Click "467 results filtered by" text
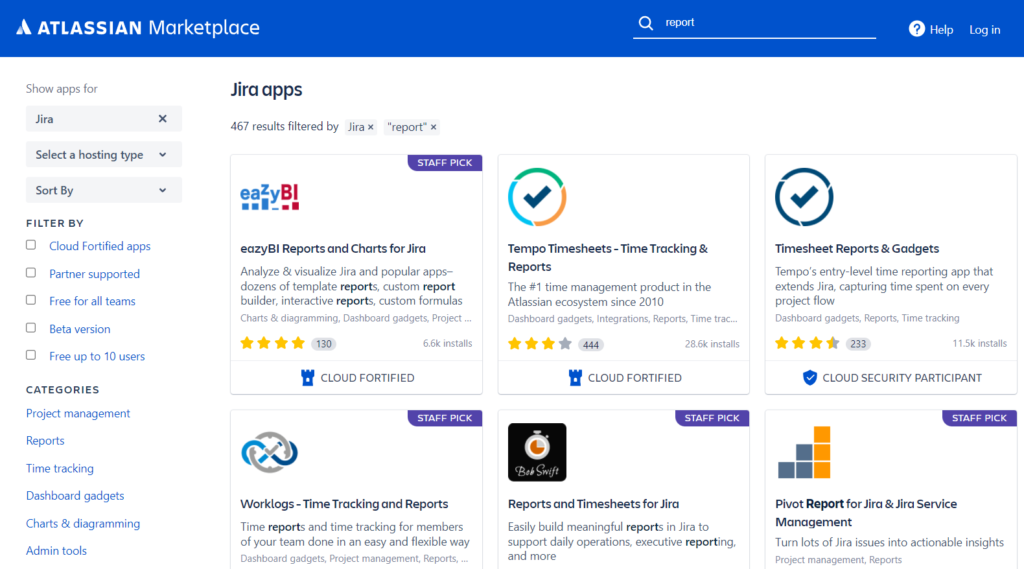The width and height of the screenshot is (1024, 569). click(x=284, y=126)
